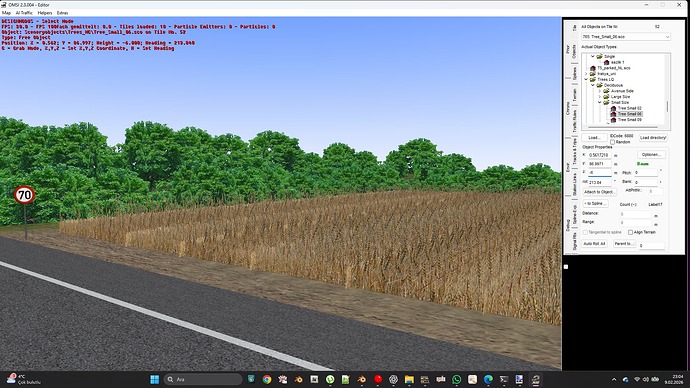Switch to the Tracks & Trips tab
The image size is (690, 388).
click(x=575, y=151)
